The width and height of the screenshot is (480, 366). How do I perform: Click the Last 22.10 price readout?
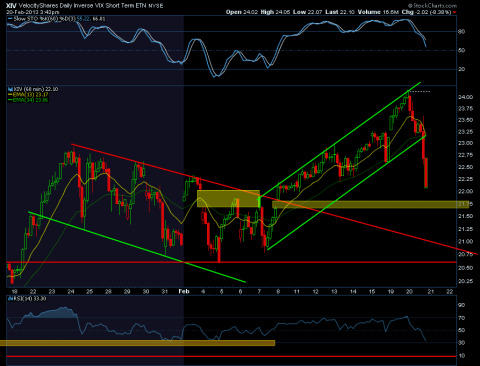pos(340,12)
